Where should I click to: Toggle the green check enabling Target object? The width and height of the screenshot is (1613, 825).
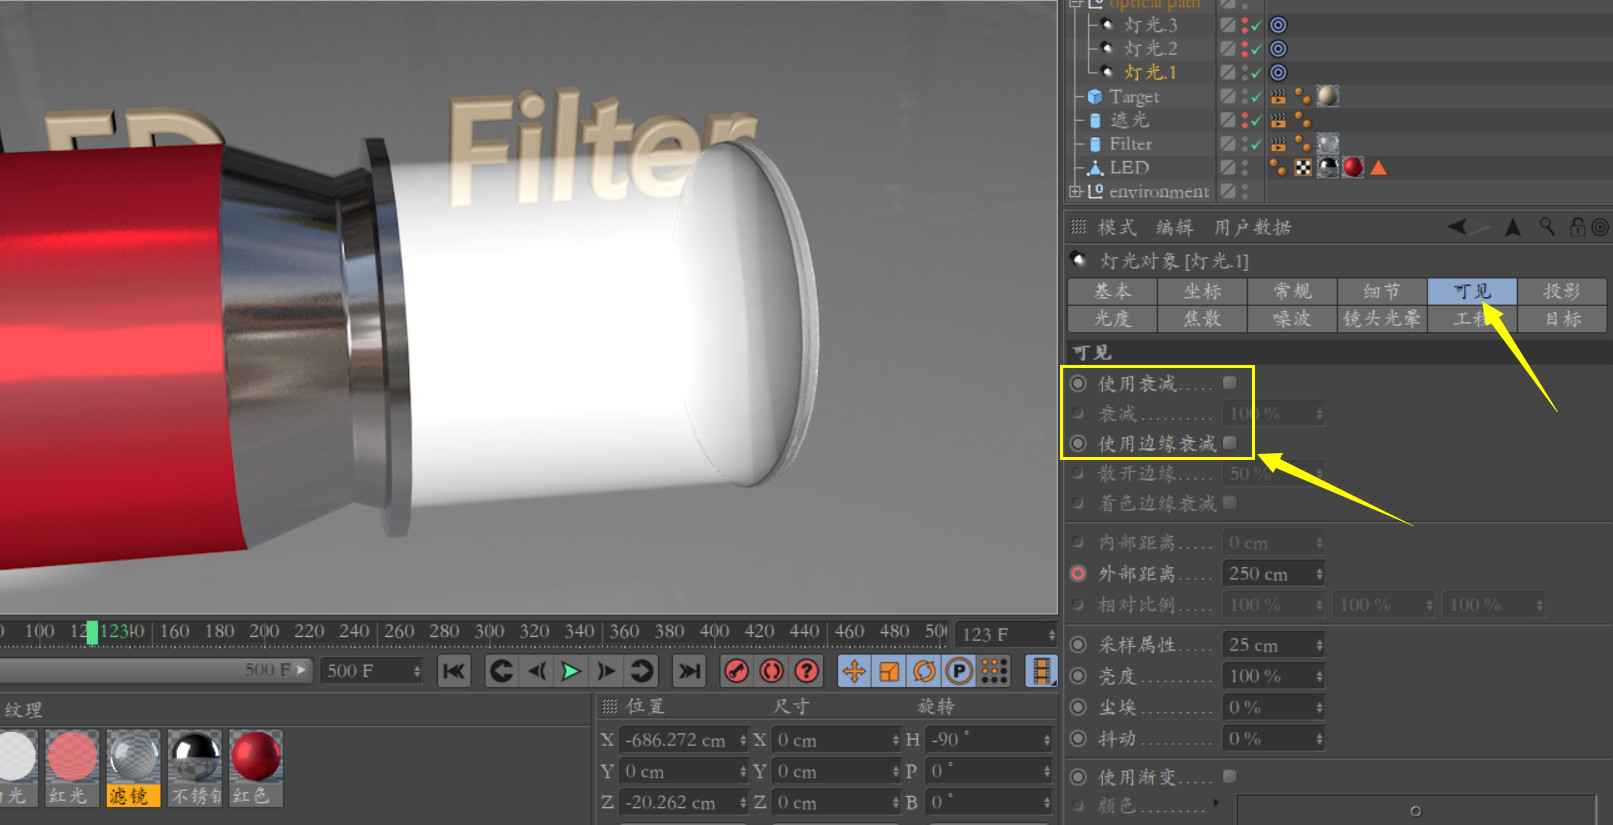[x=1256, y=97]
